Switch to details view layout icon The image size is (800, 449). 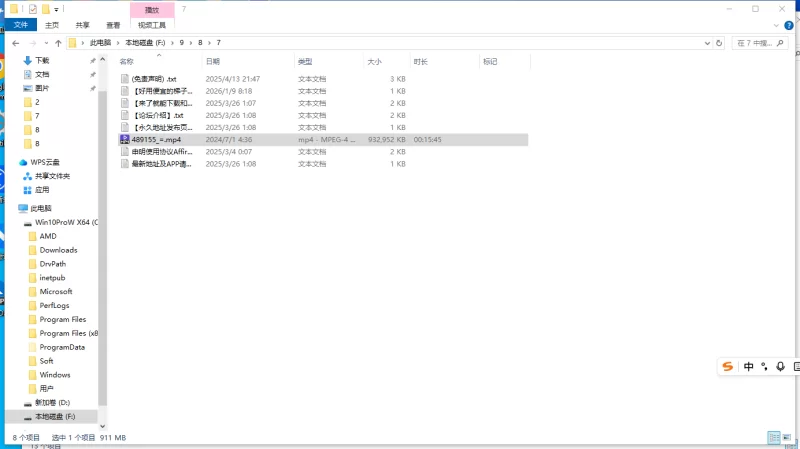point(774,438)
